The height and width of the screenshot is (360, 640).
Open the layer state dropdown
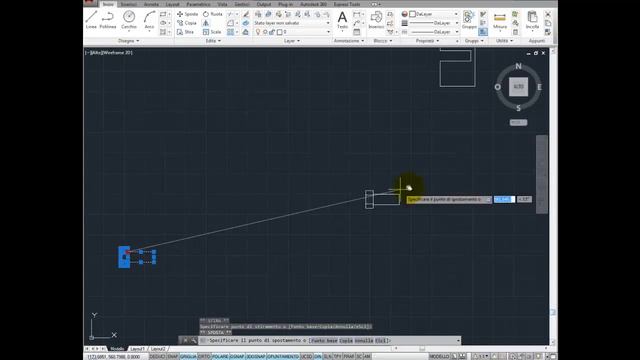[x=292, y=23]
